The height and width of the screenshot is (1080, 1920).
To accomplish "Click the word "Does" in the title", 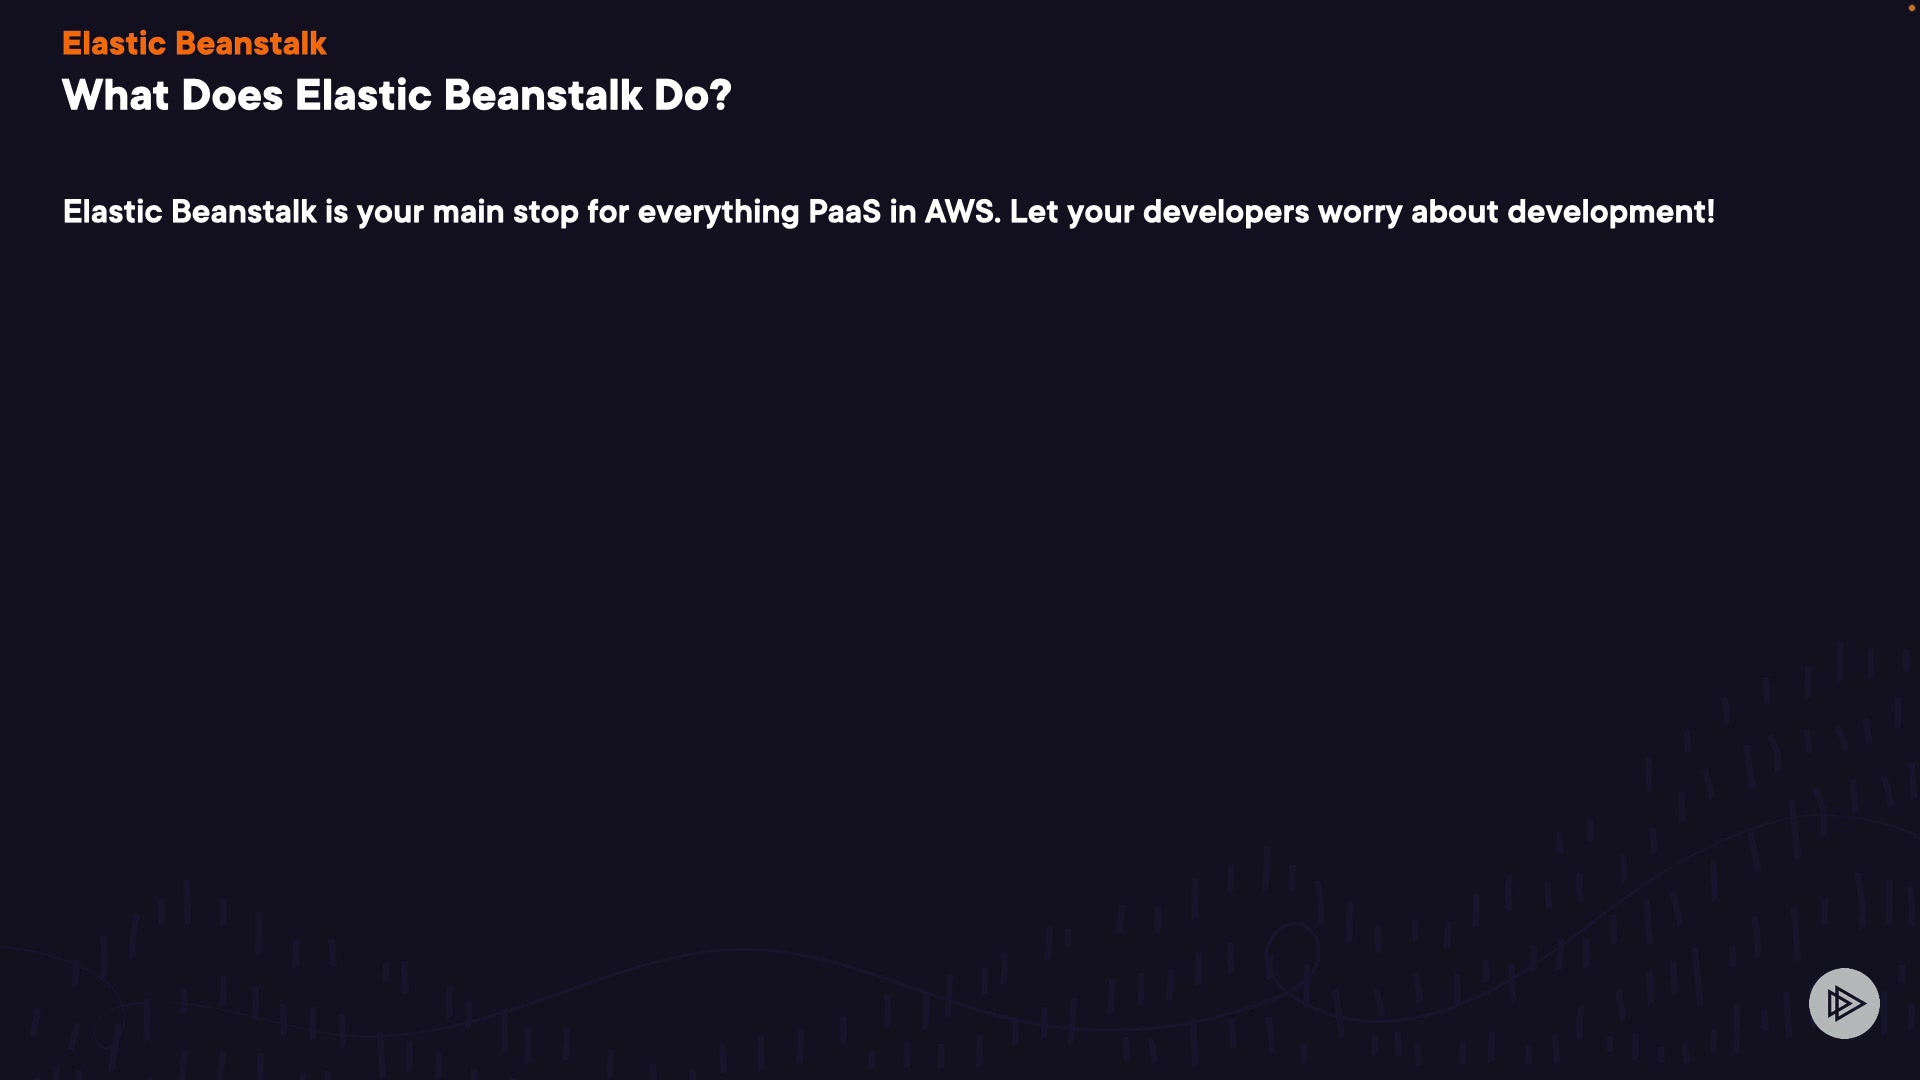I will click(232, 96).
